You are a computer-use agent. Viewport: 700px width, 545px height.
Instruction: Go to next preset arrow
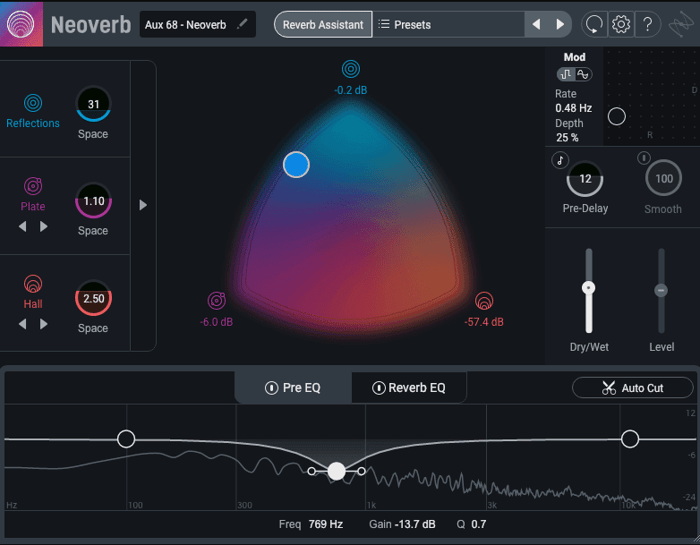coord(560,25)
